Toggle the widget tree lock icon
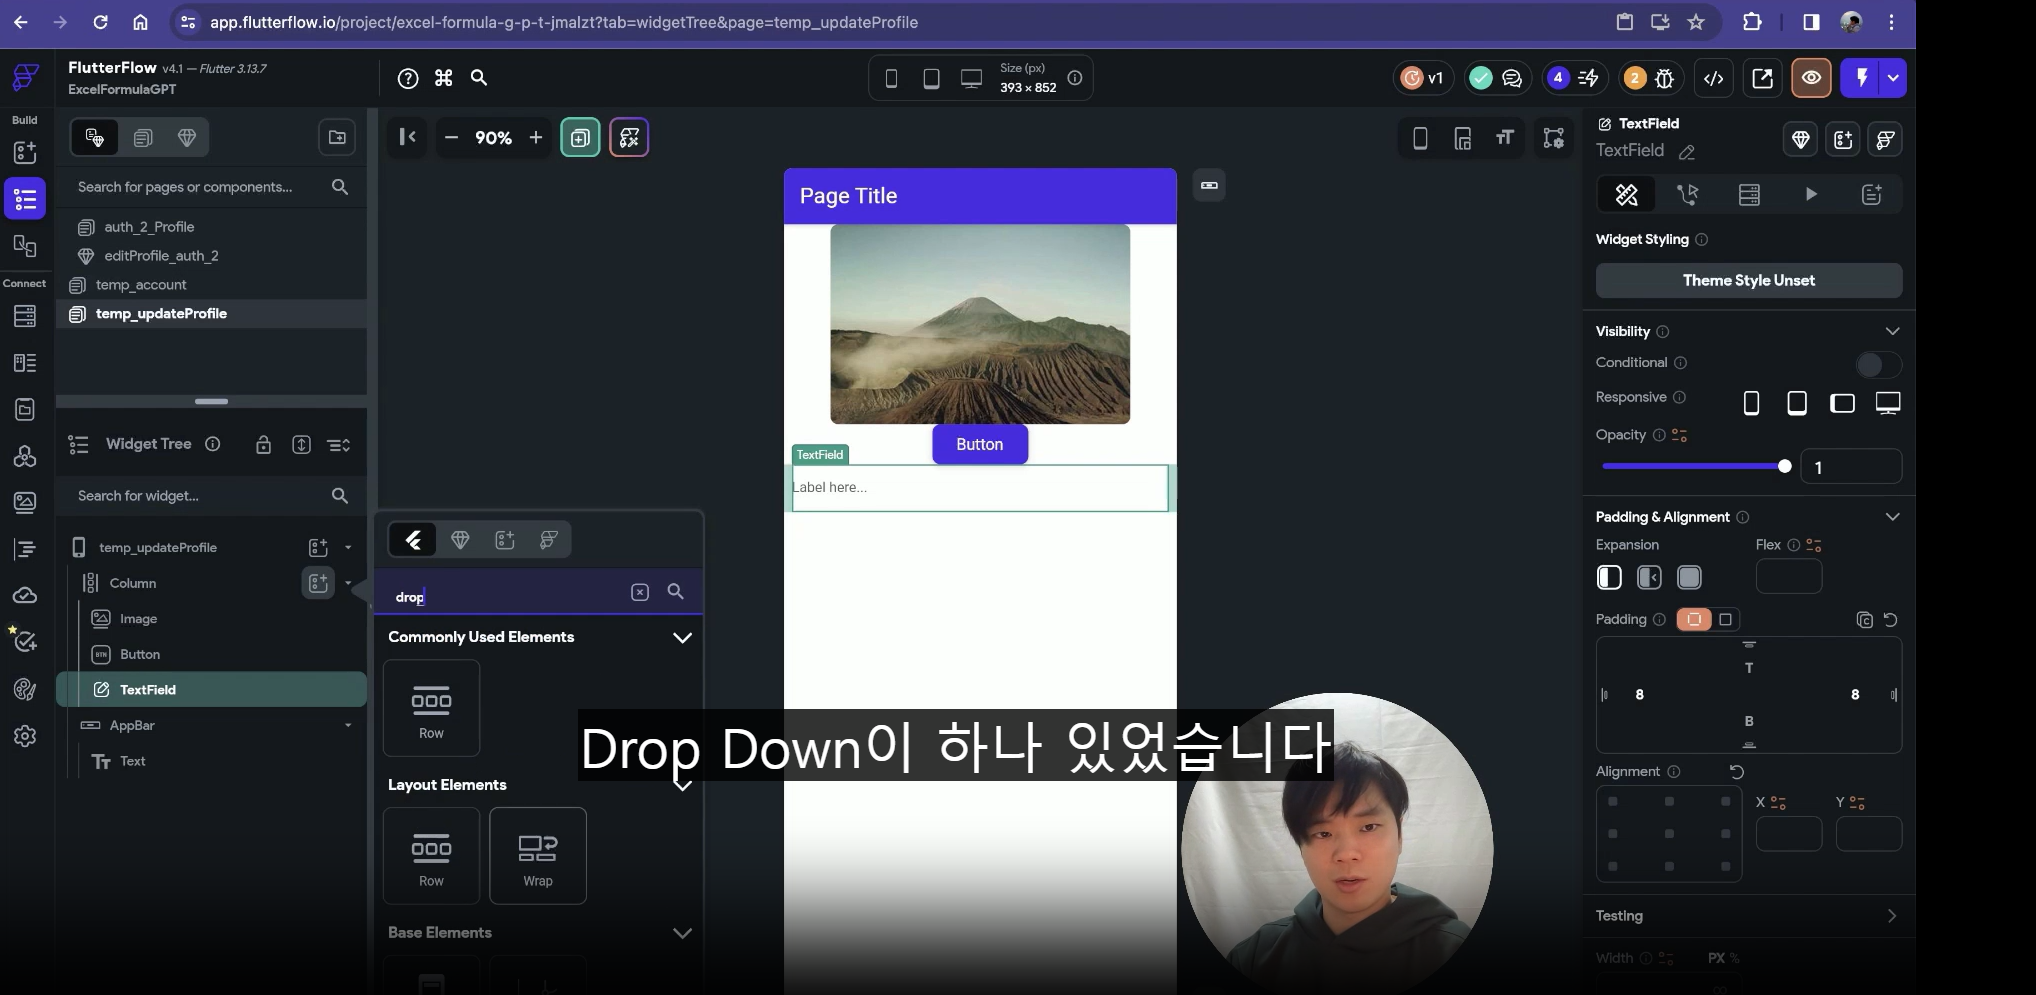The image size is (2036, 995). (x=263, y=445)
